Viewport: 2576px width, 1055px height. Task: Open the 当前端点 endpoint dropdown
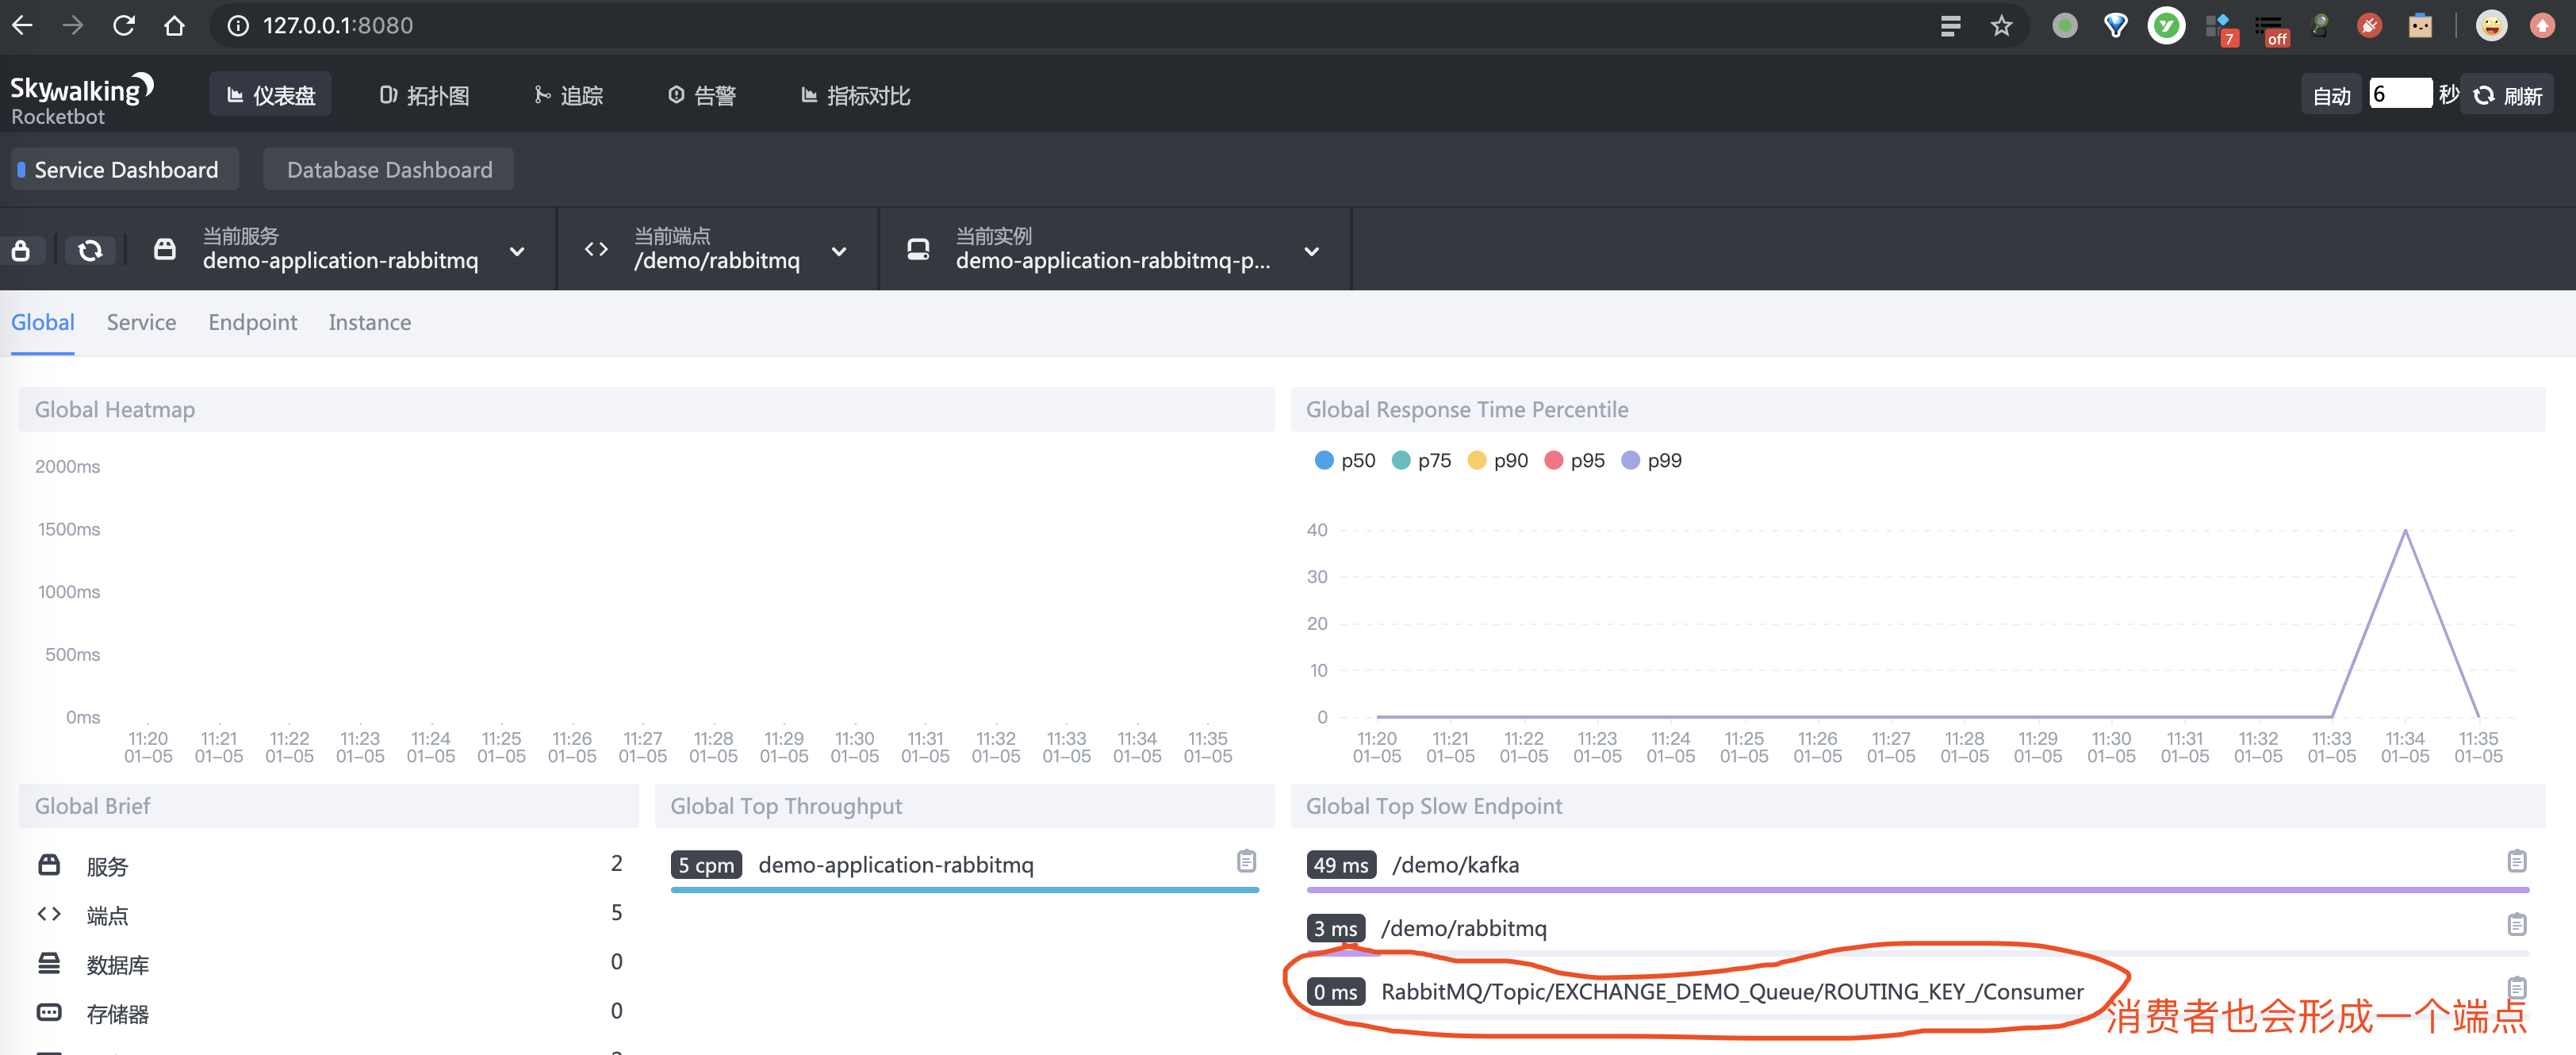[839, 251]
